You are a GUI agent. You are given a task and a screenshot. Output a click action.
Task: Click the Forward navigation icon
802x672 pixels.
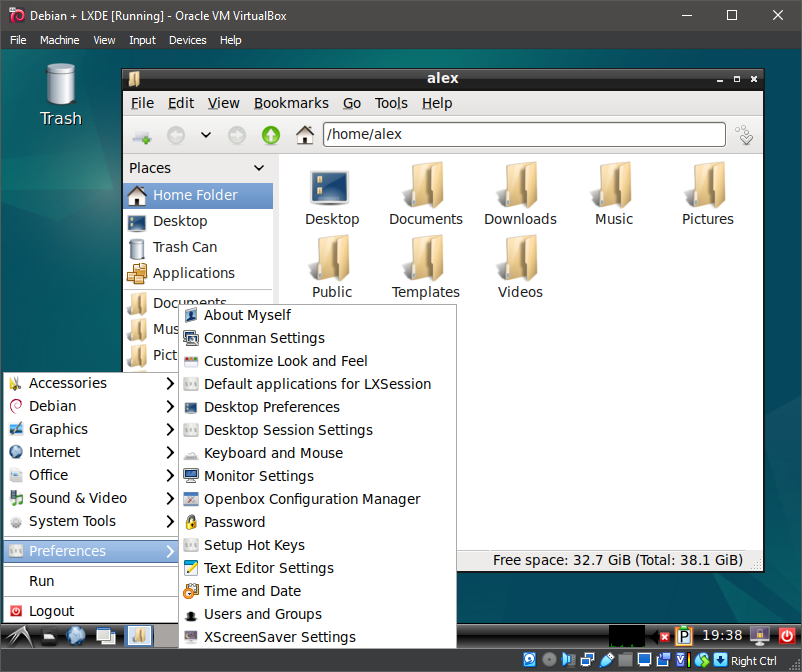pos(237,134)
